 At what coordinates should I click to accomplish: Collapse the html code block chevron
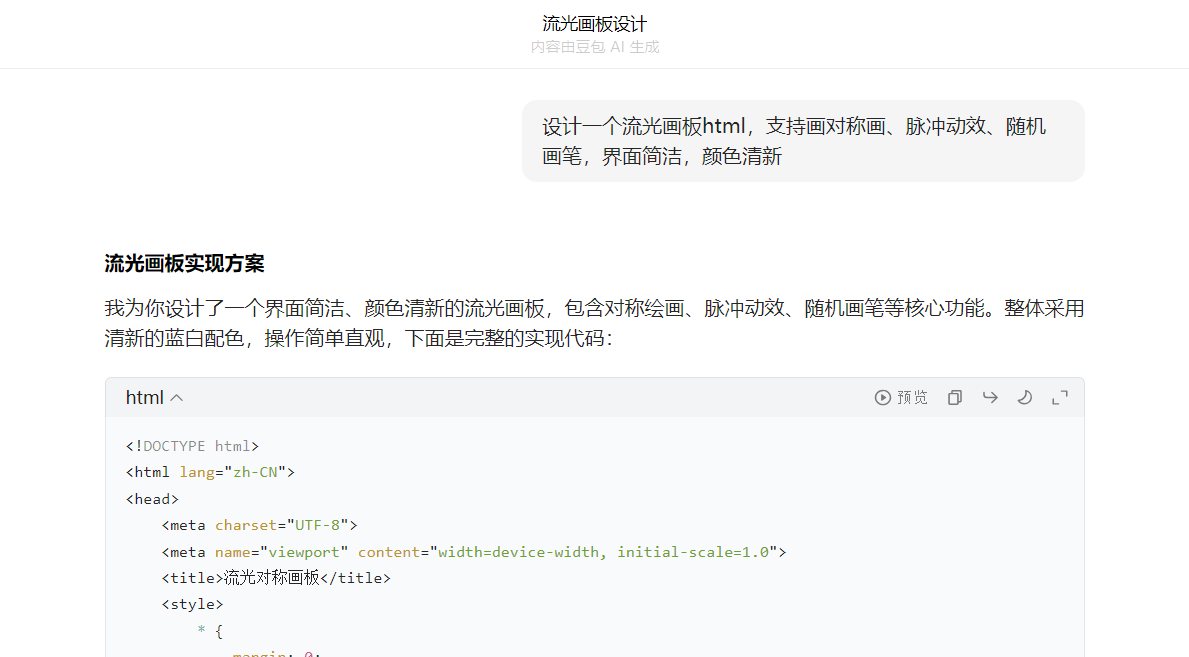coord(177,398)
